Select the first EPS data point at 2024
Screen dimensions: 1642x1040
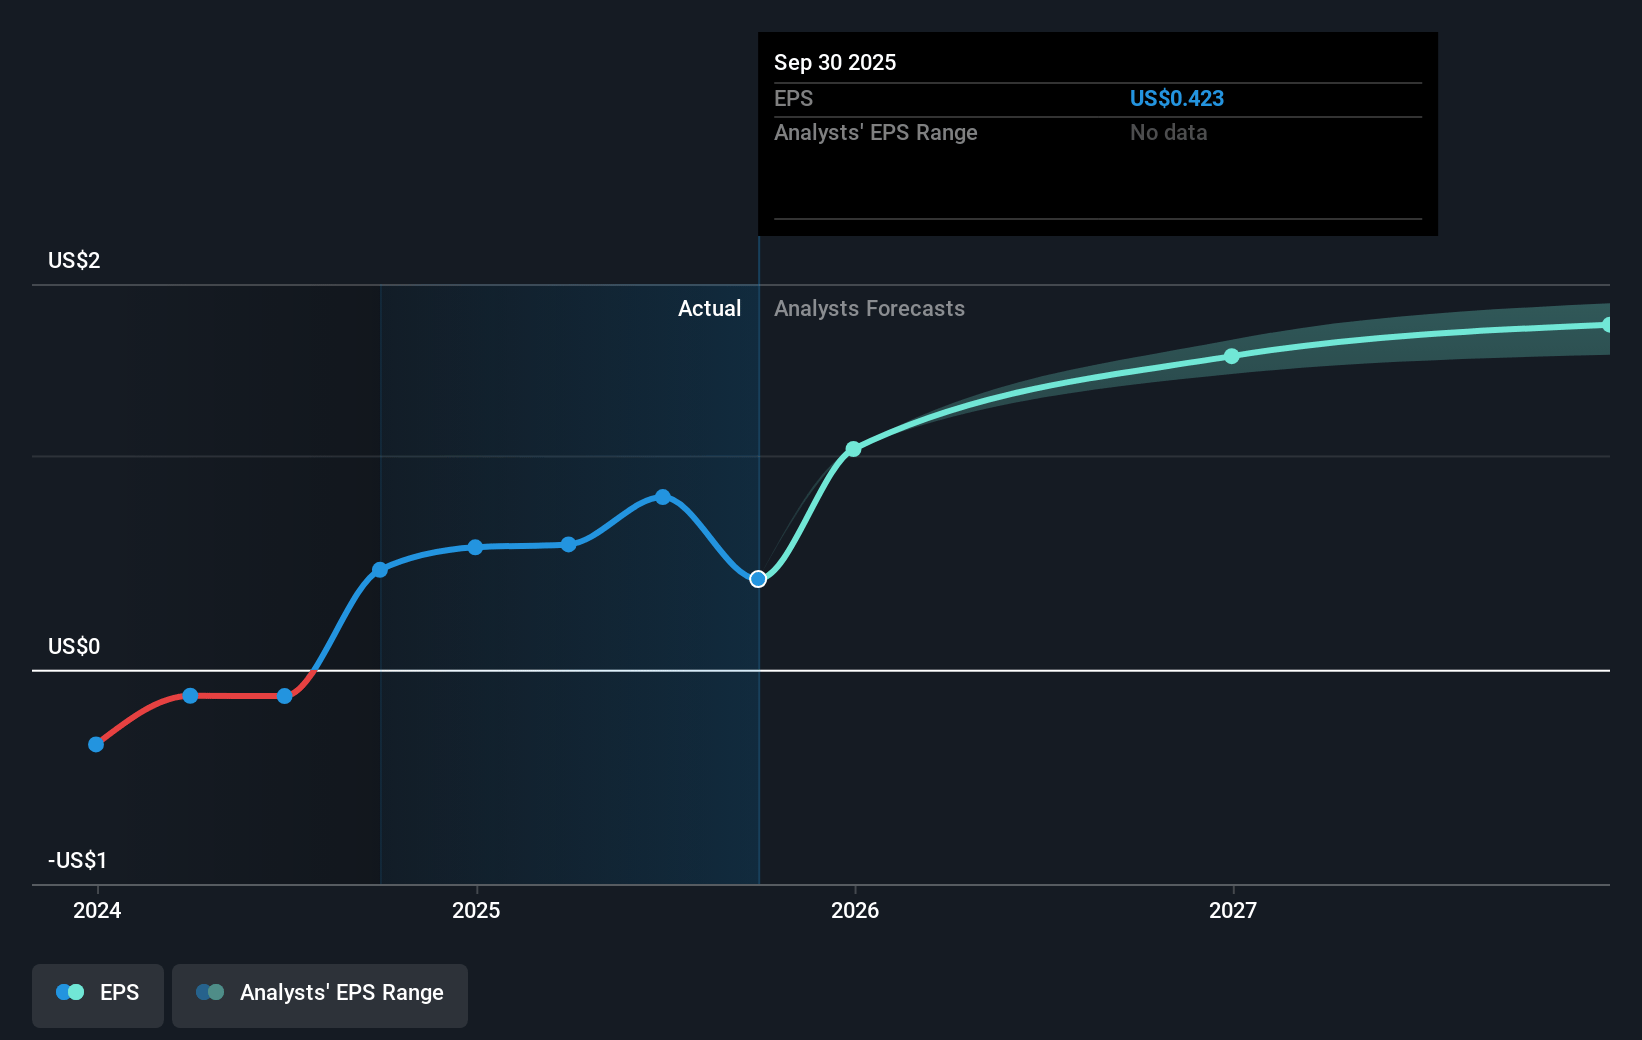pyautogui.click(x=96, y=744)
